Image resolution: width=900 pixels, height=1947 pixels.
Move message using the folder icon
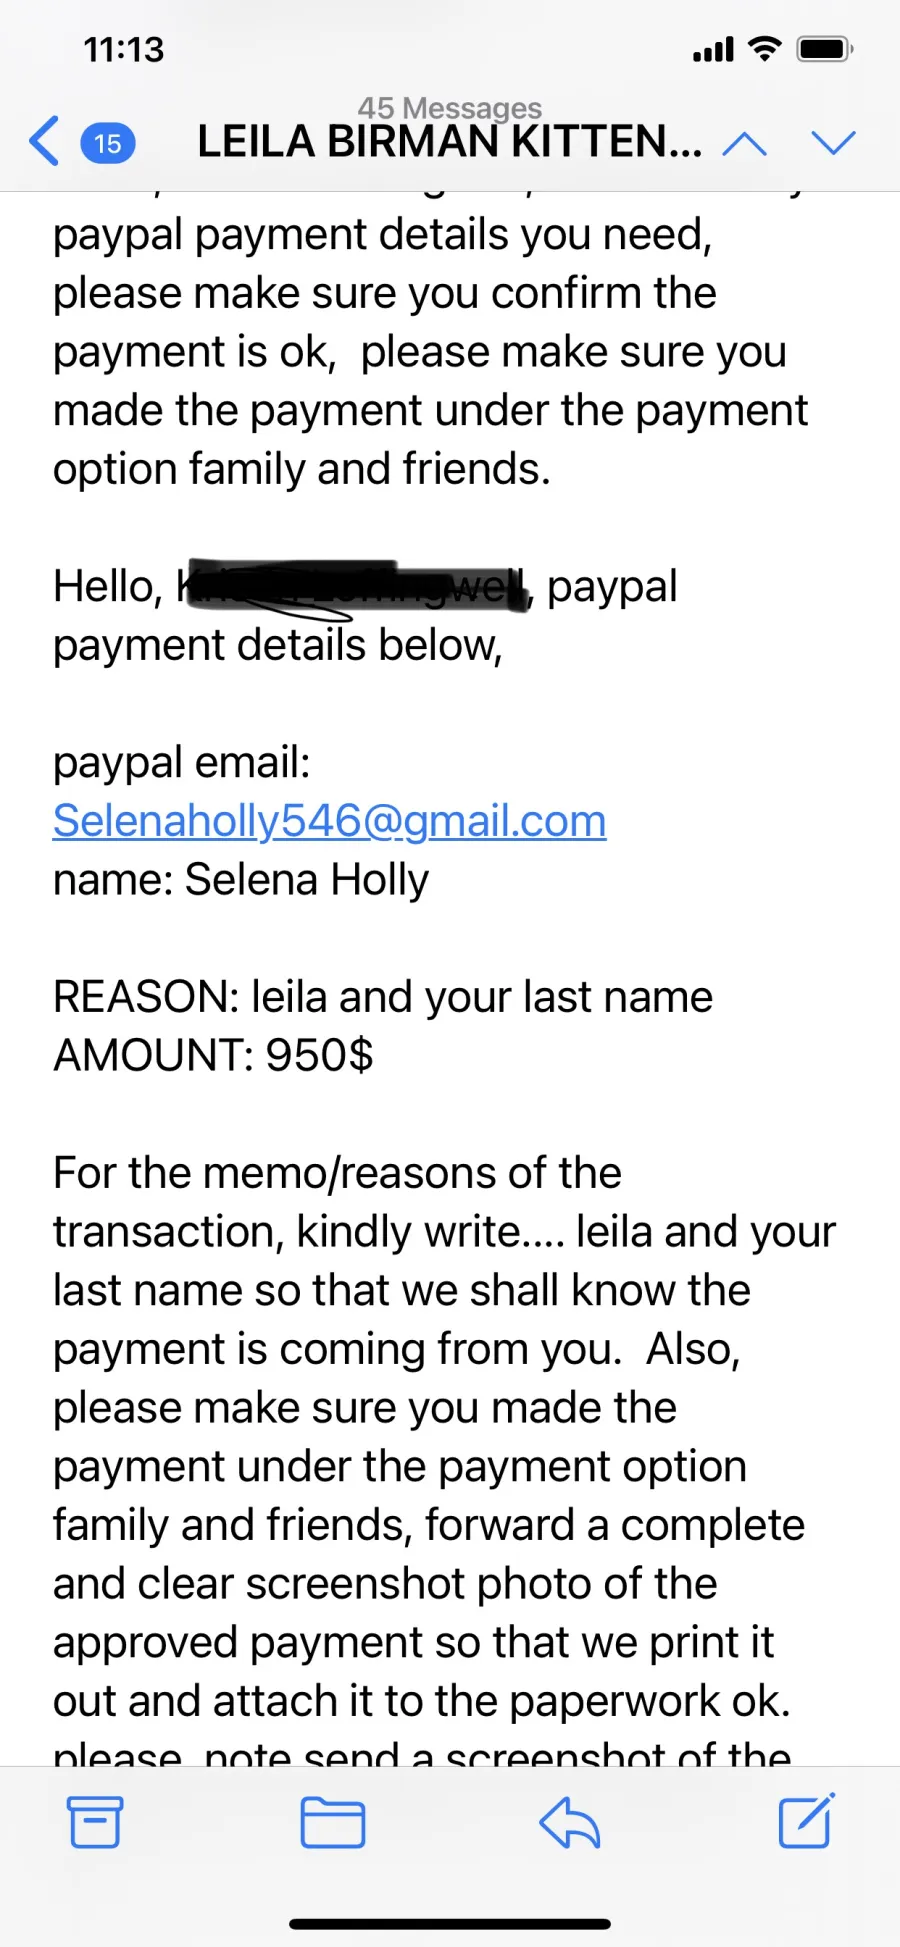coord(333,1822)
